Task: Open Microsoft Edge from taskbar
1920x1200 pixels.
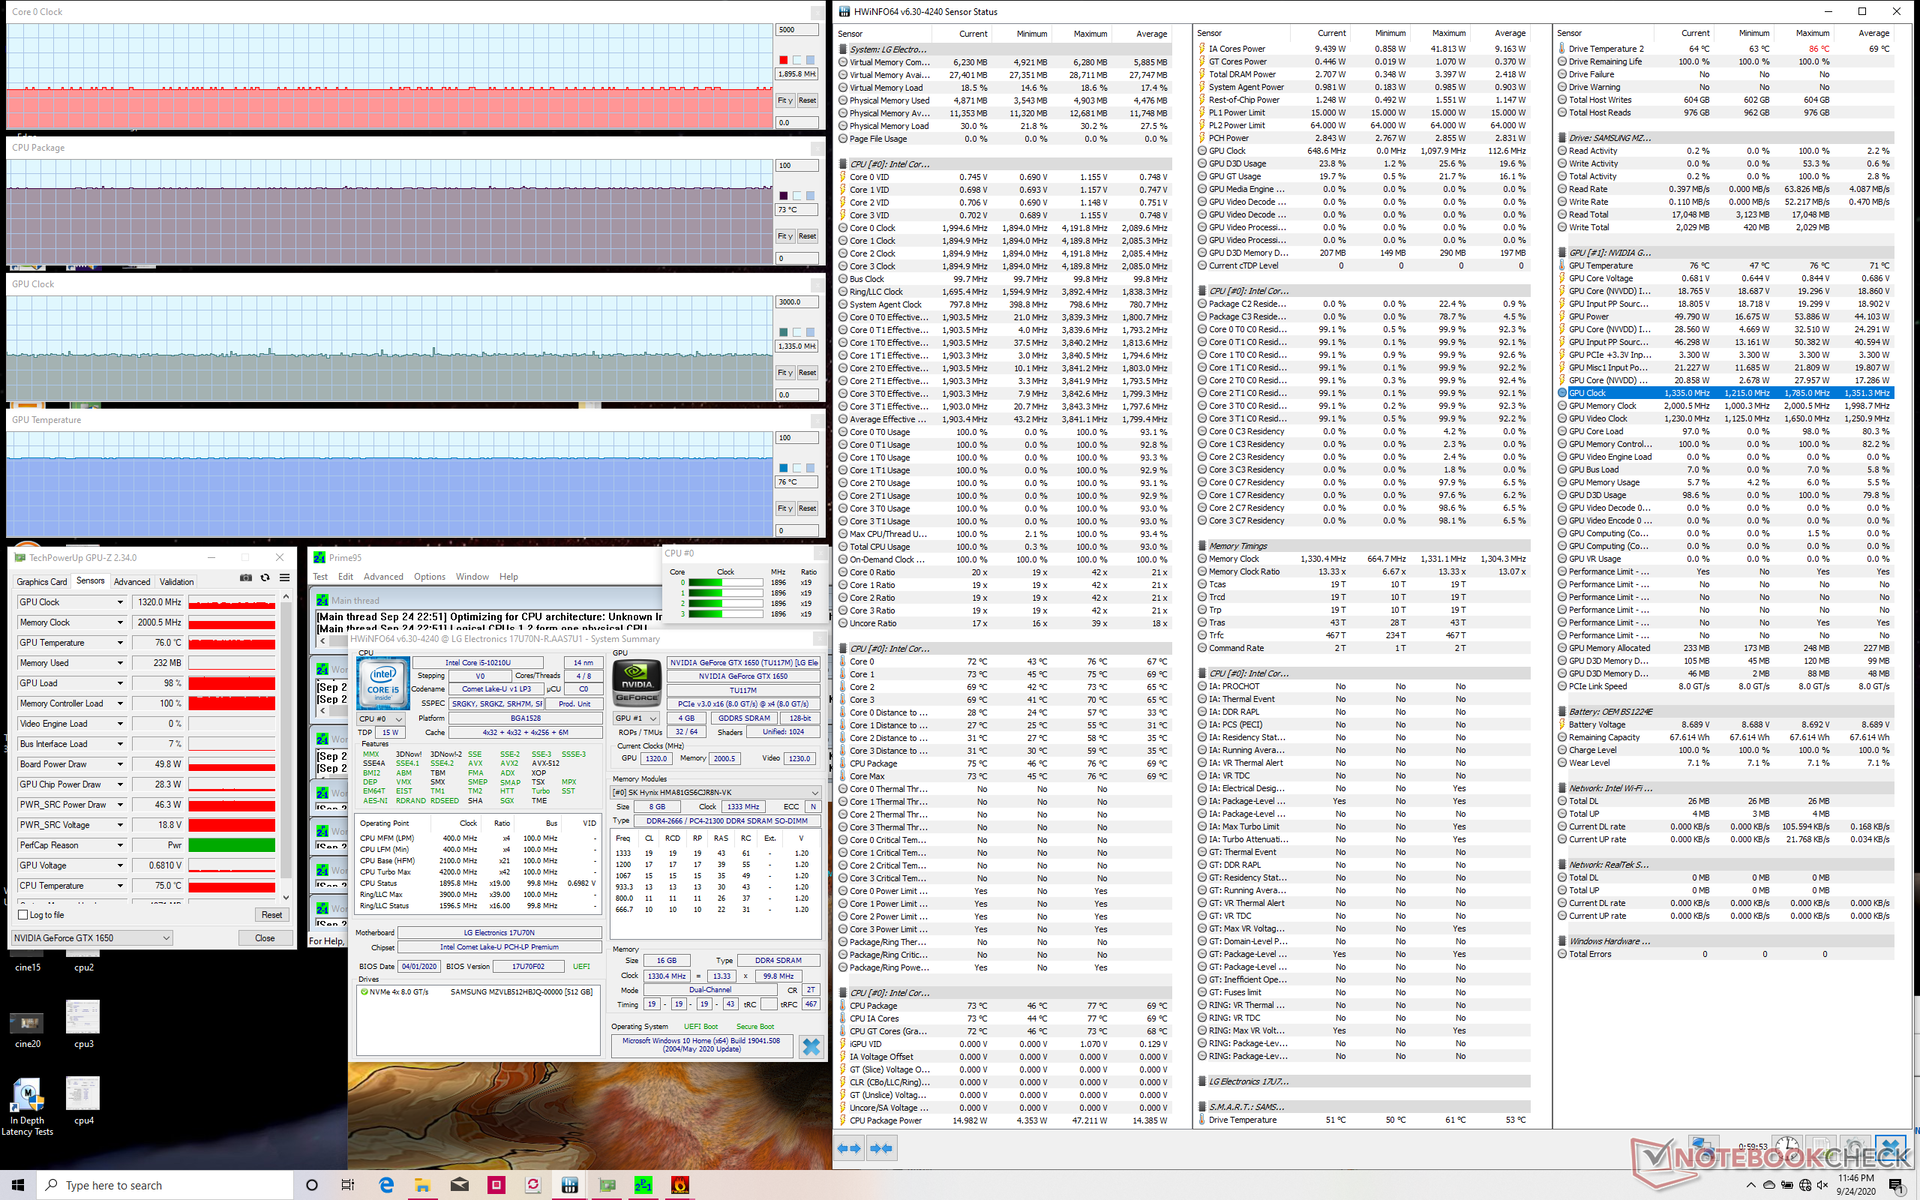Action: tap(386, 1185)
